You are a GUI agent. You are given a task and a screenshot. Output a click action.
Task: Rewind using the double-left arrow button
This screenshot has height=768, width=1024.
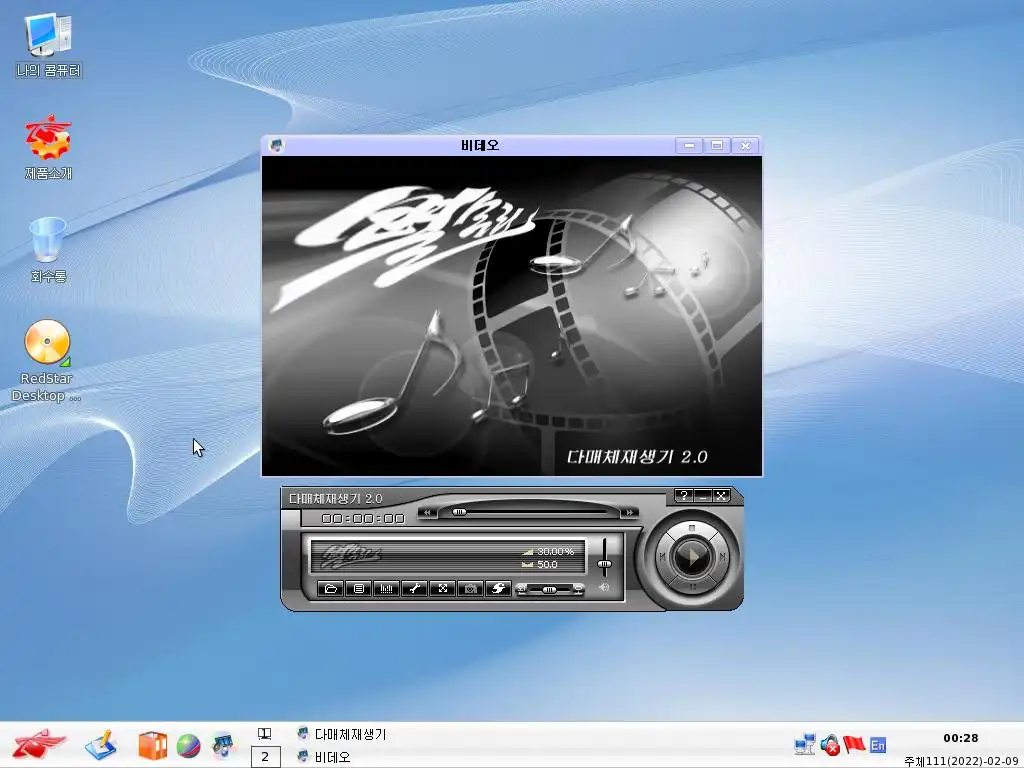[x=427, y=513]
